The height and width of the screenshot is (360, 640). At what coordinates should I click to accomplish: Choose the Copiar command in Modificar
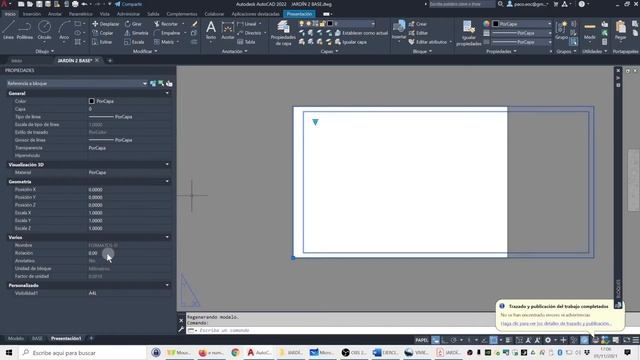tap(103, 33)
